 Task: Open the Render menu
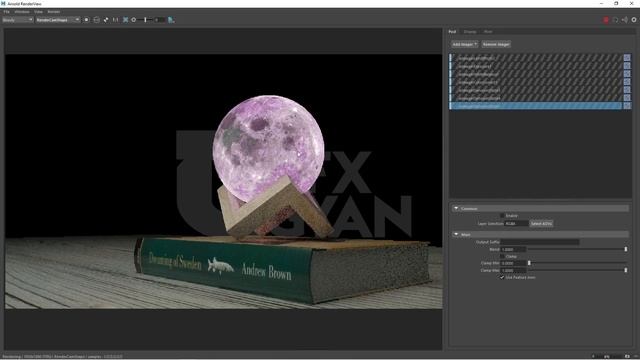54,12
